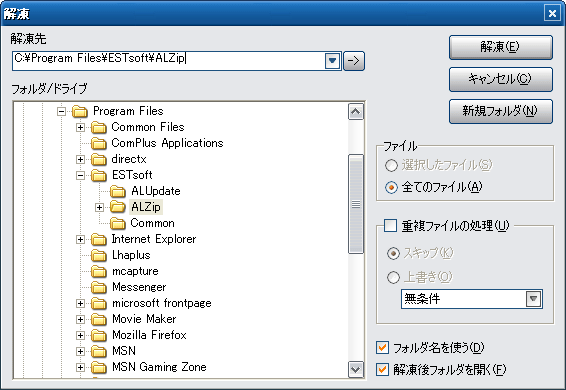566x390 pixels.
Task: Click the ALUpdate folder icon
Action: 118,191
